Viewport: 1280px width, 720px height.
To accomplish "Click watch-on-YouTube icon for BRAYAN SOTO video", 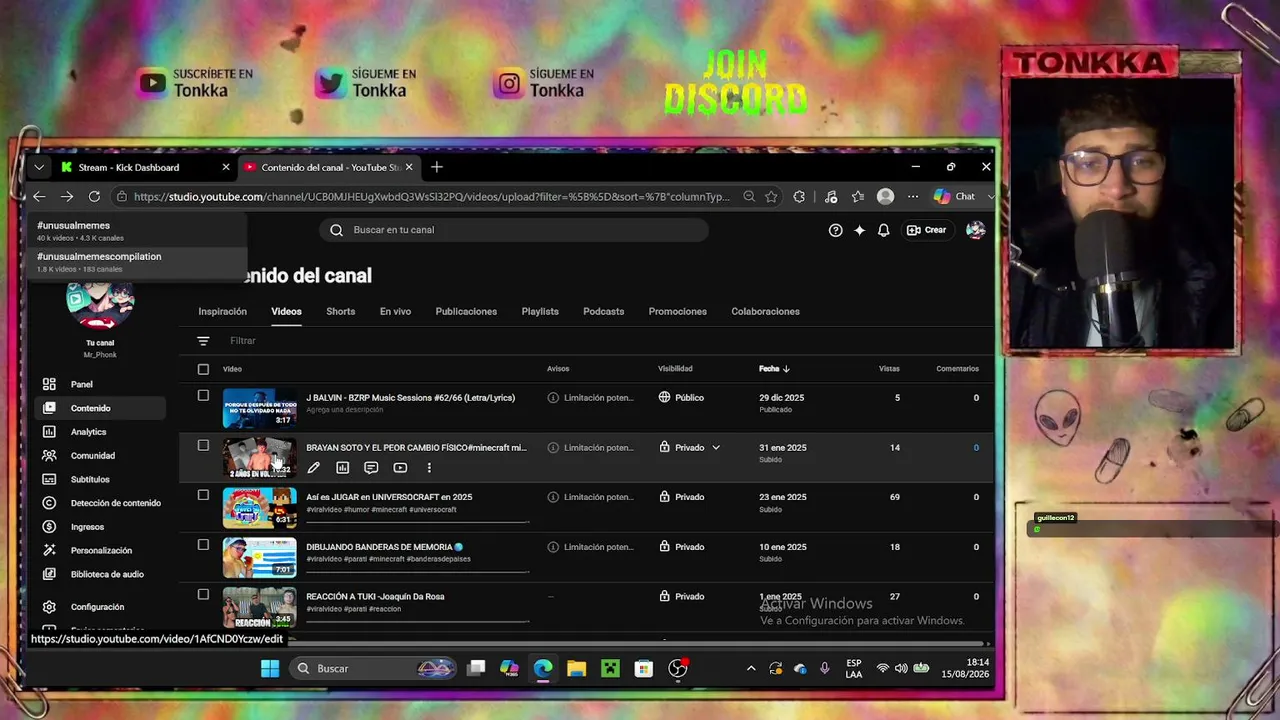I will [400, 467].
